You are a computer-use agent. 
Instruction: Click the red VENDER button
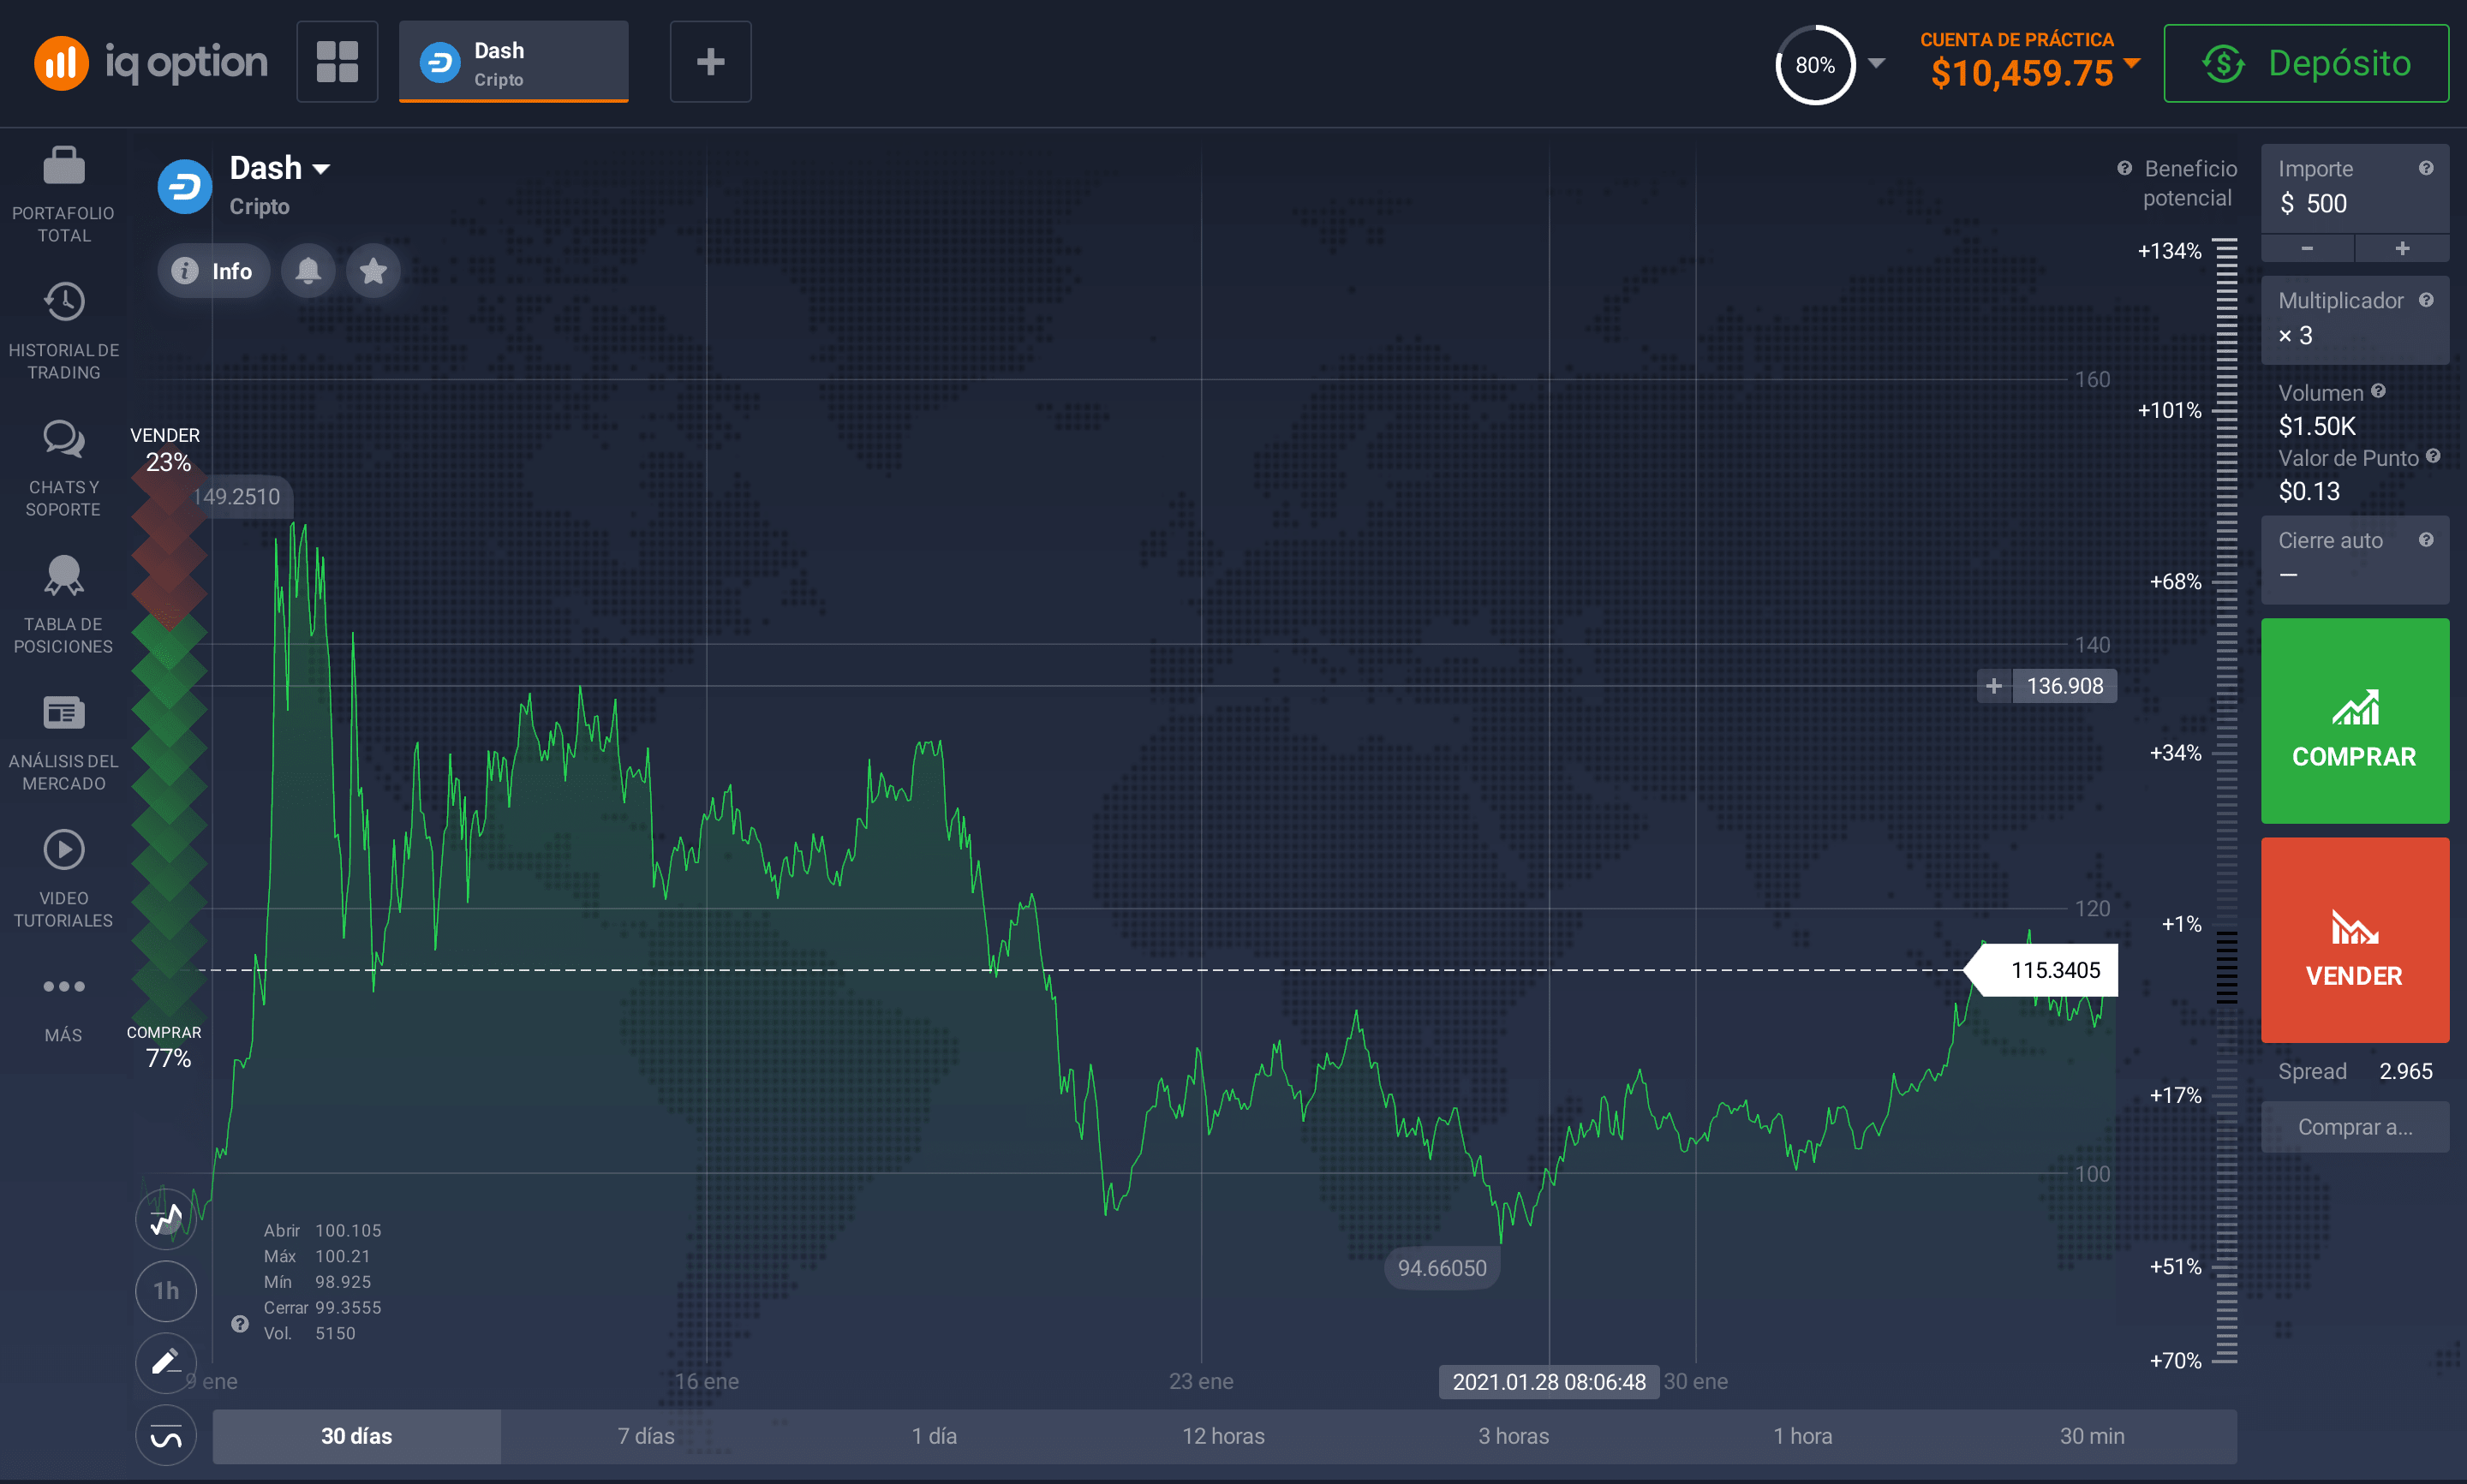[2355, 940]
